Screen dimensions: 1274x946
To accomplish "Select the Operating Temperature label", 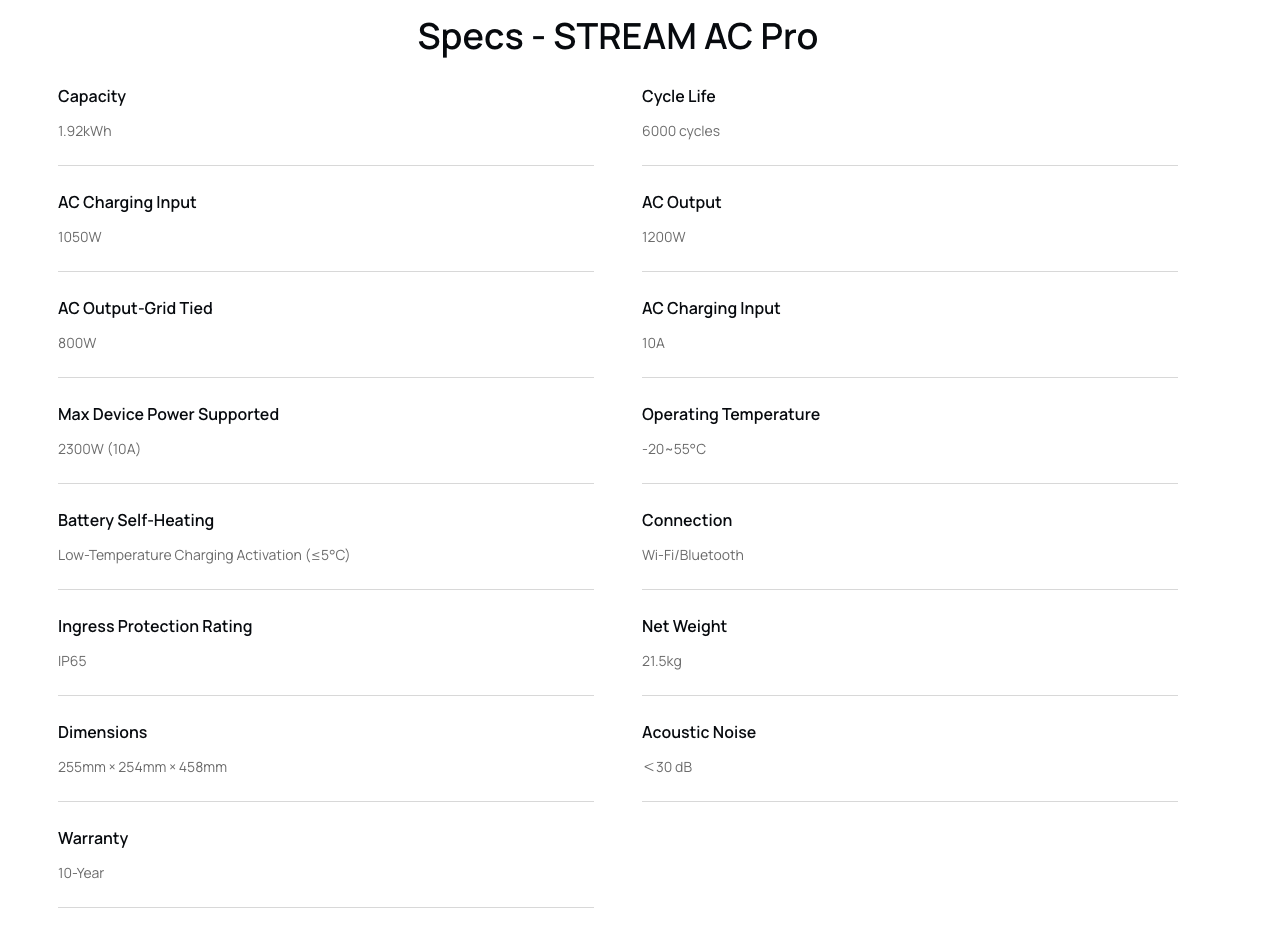I will pos(731,414).
